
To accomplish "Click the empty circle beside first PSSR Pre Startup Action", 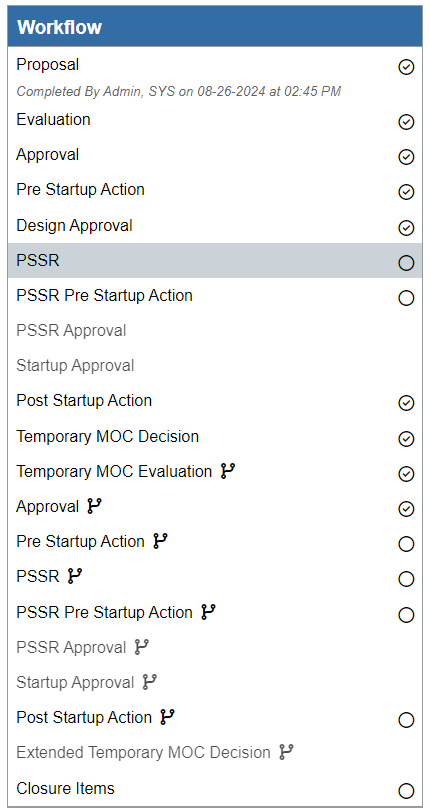I will point(406,298).
